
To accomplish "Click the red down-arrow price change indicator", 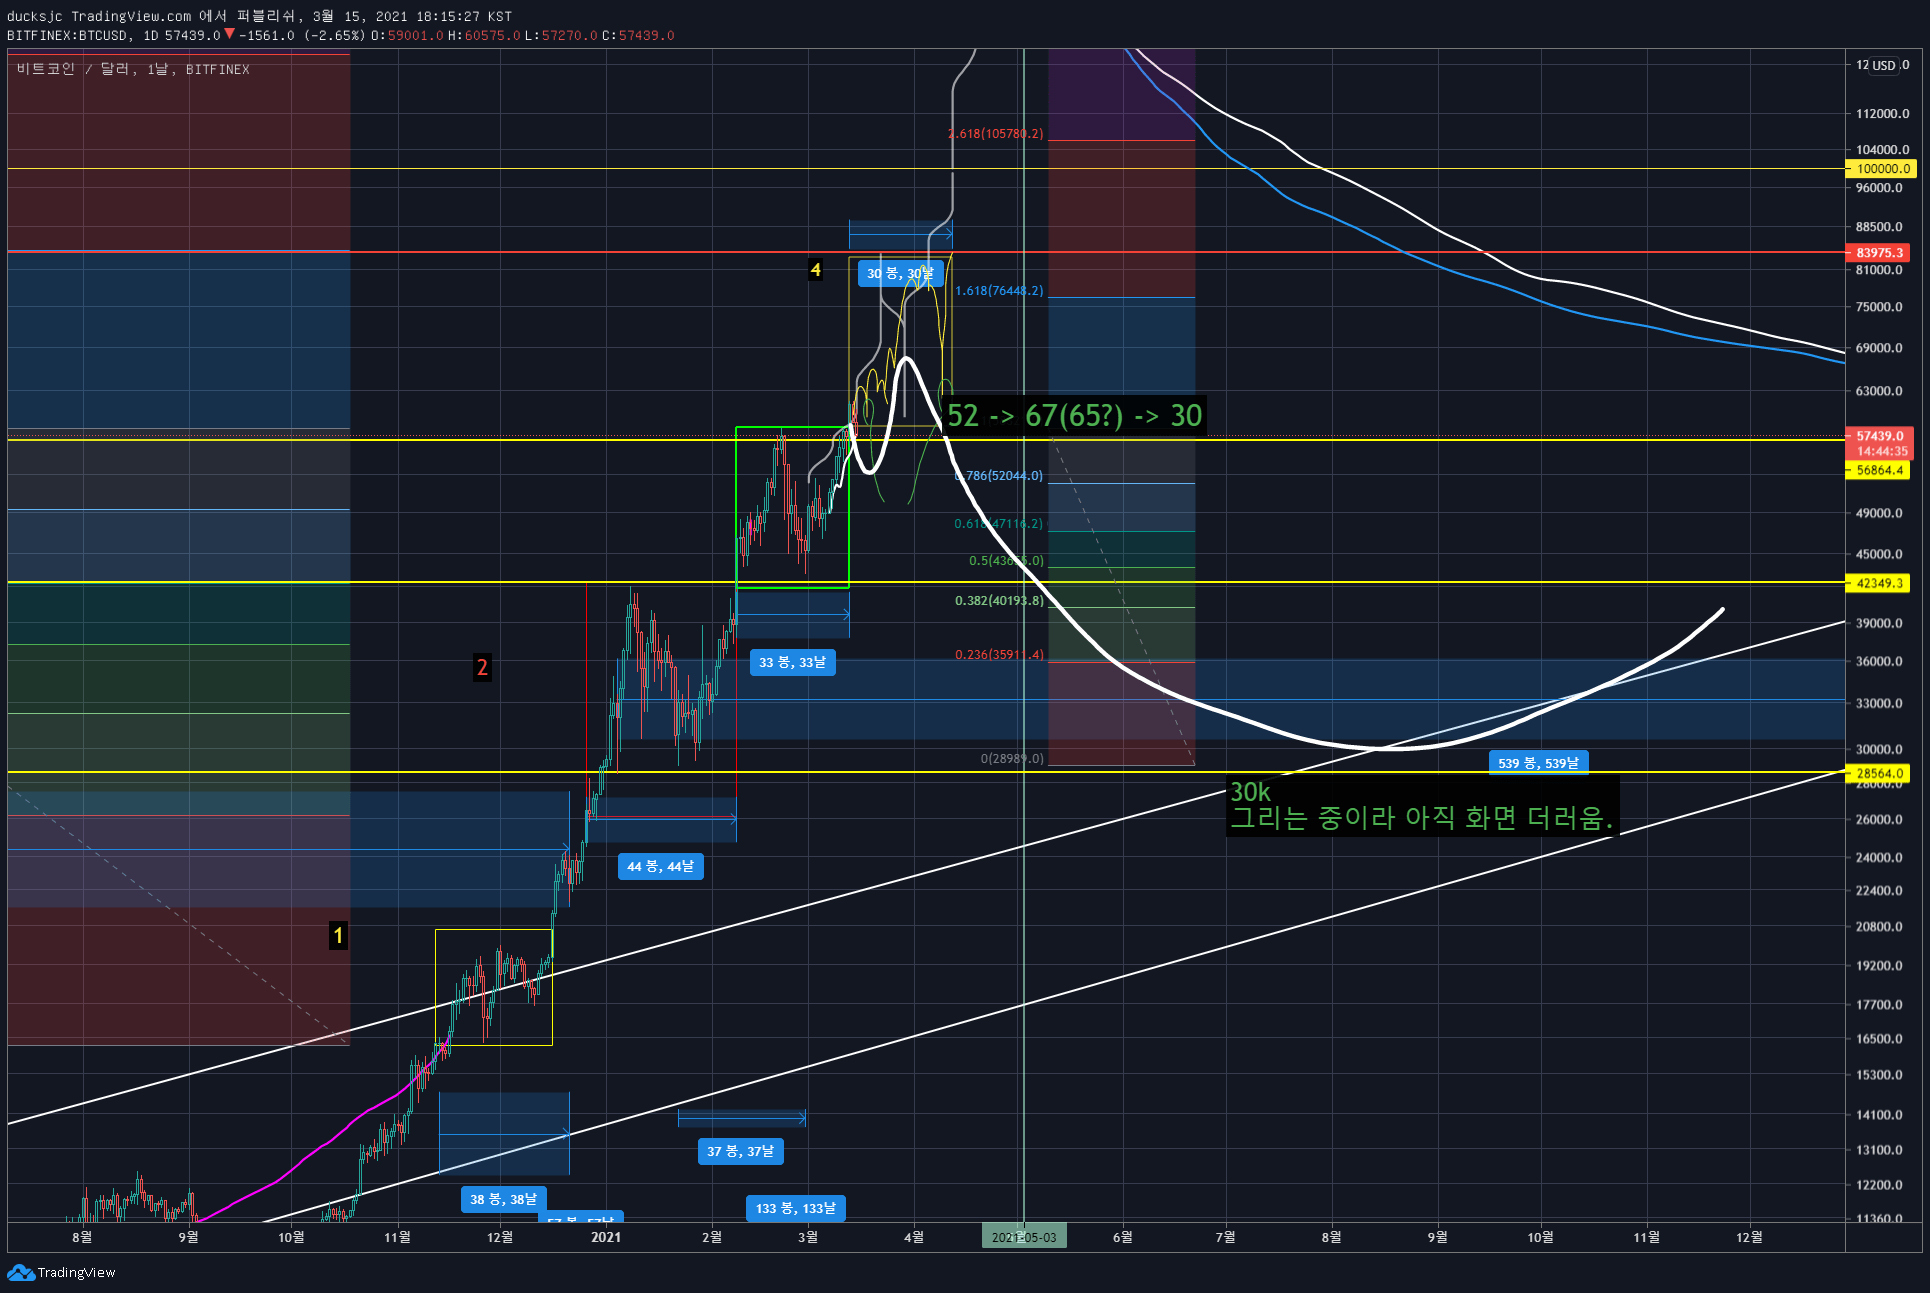I will pyautogui.click(x=229, y=34).
